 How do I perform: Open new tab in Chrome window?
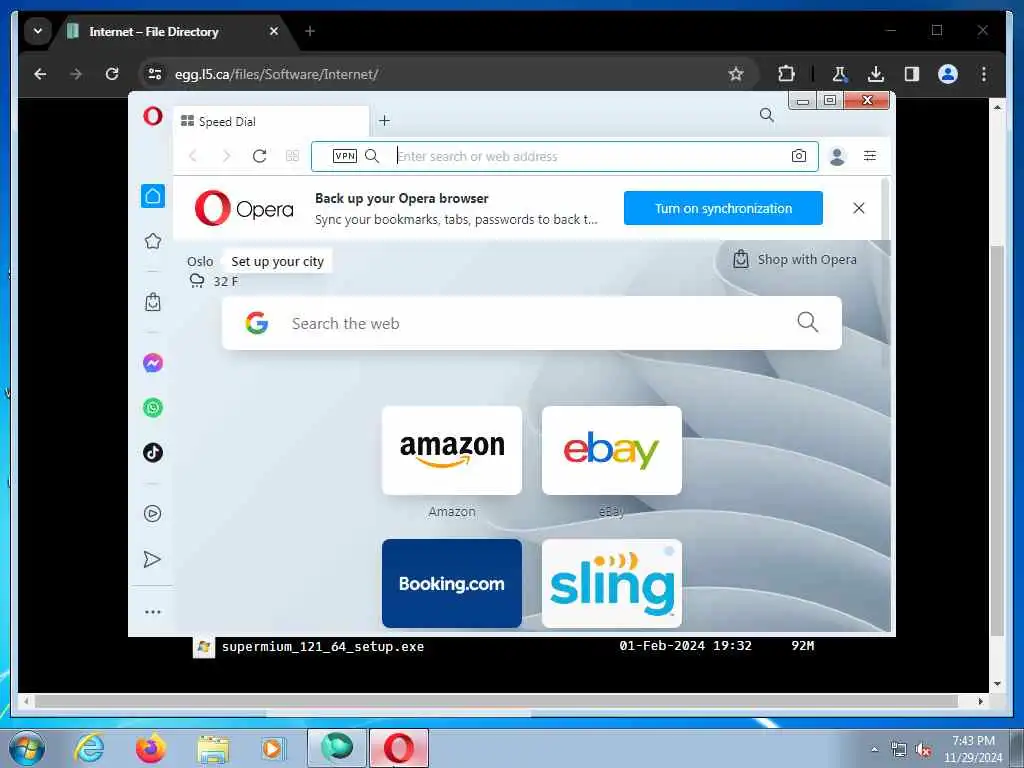click(x=310, y=31)
